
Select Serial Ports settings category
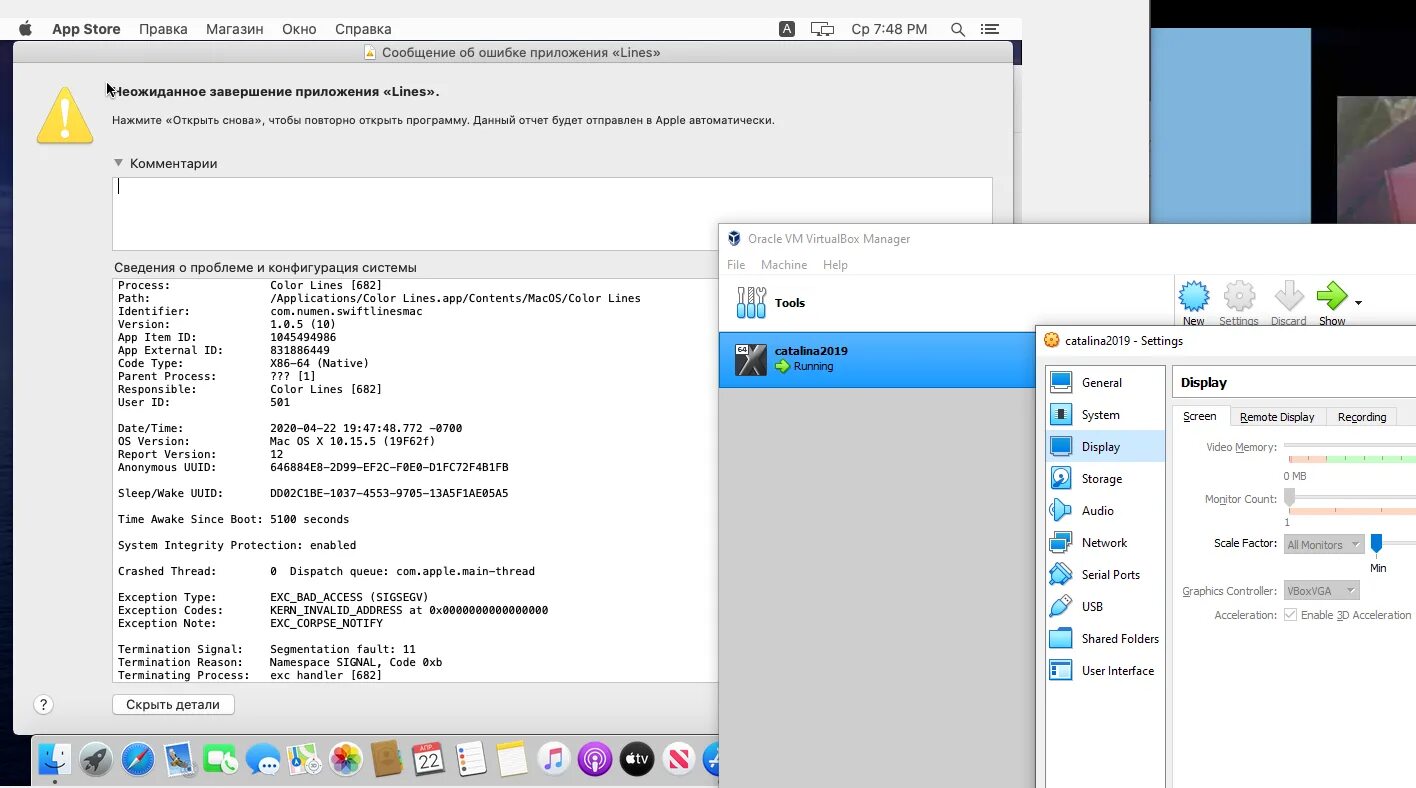click(x=1105, y=575)
